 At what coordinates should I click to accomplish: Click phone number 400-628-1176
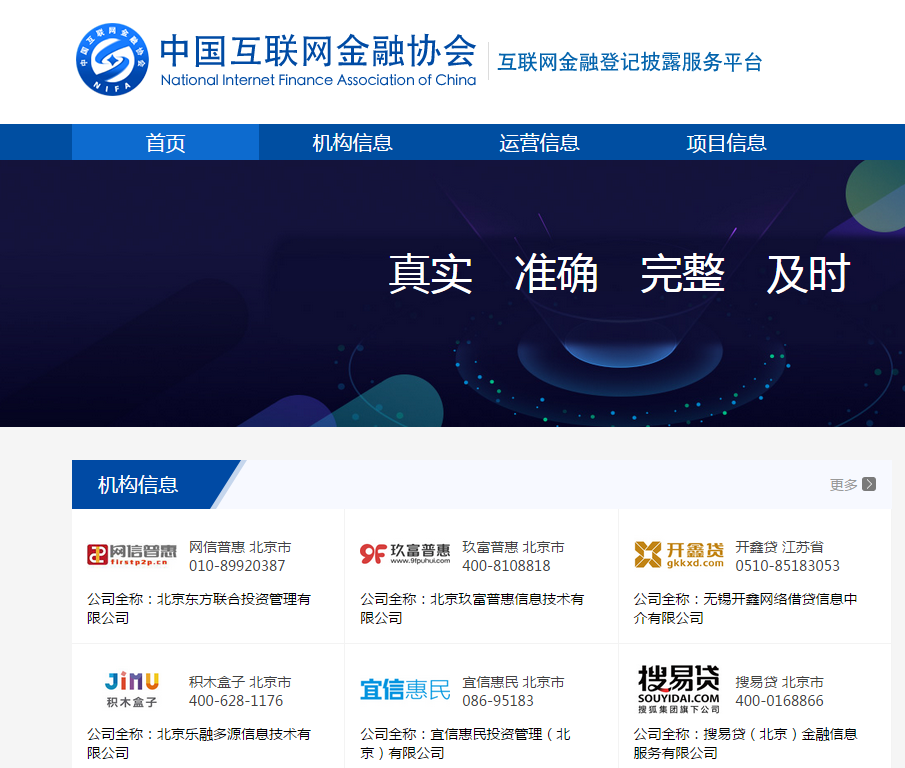tap(235, 700)
